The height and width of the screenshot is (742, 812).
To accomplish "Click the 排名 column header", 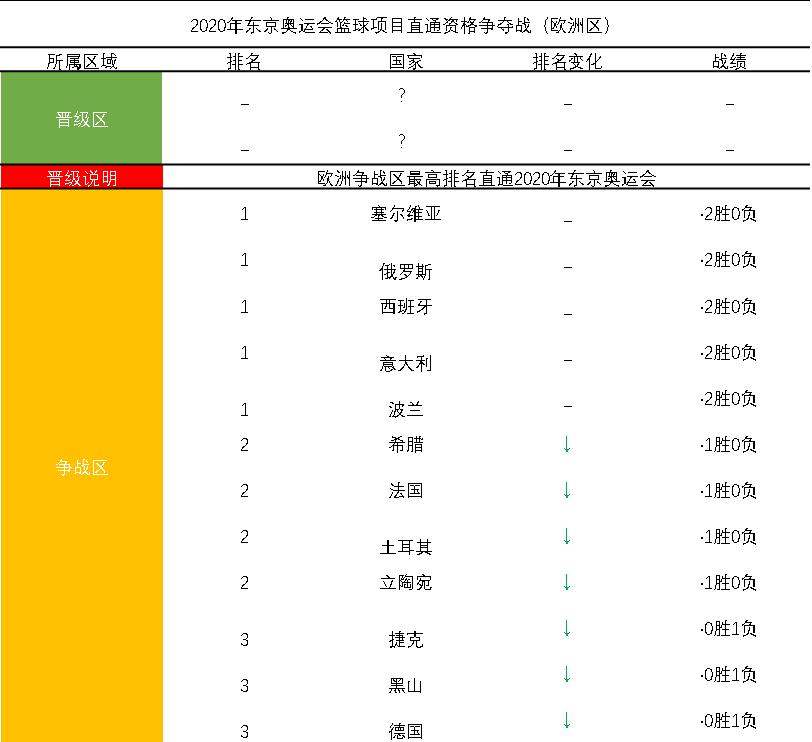I will point(243,59).
